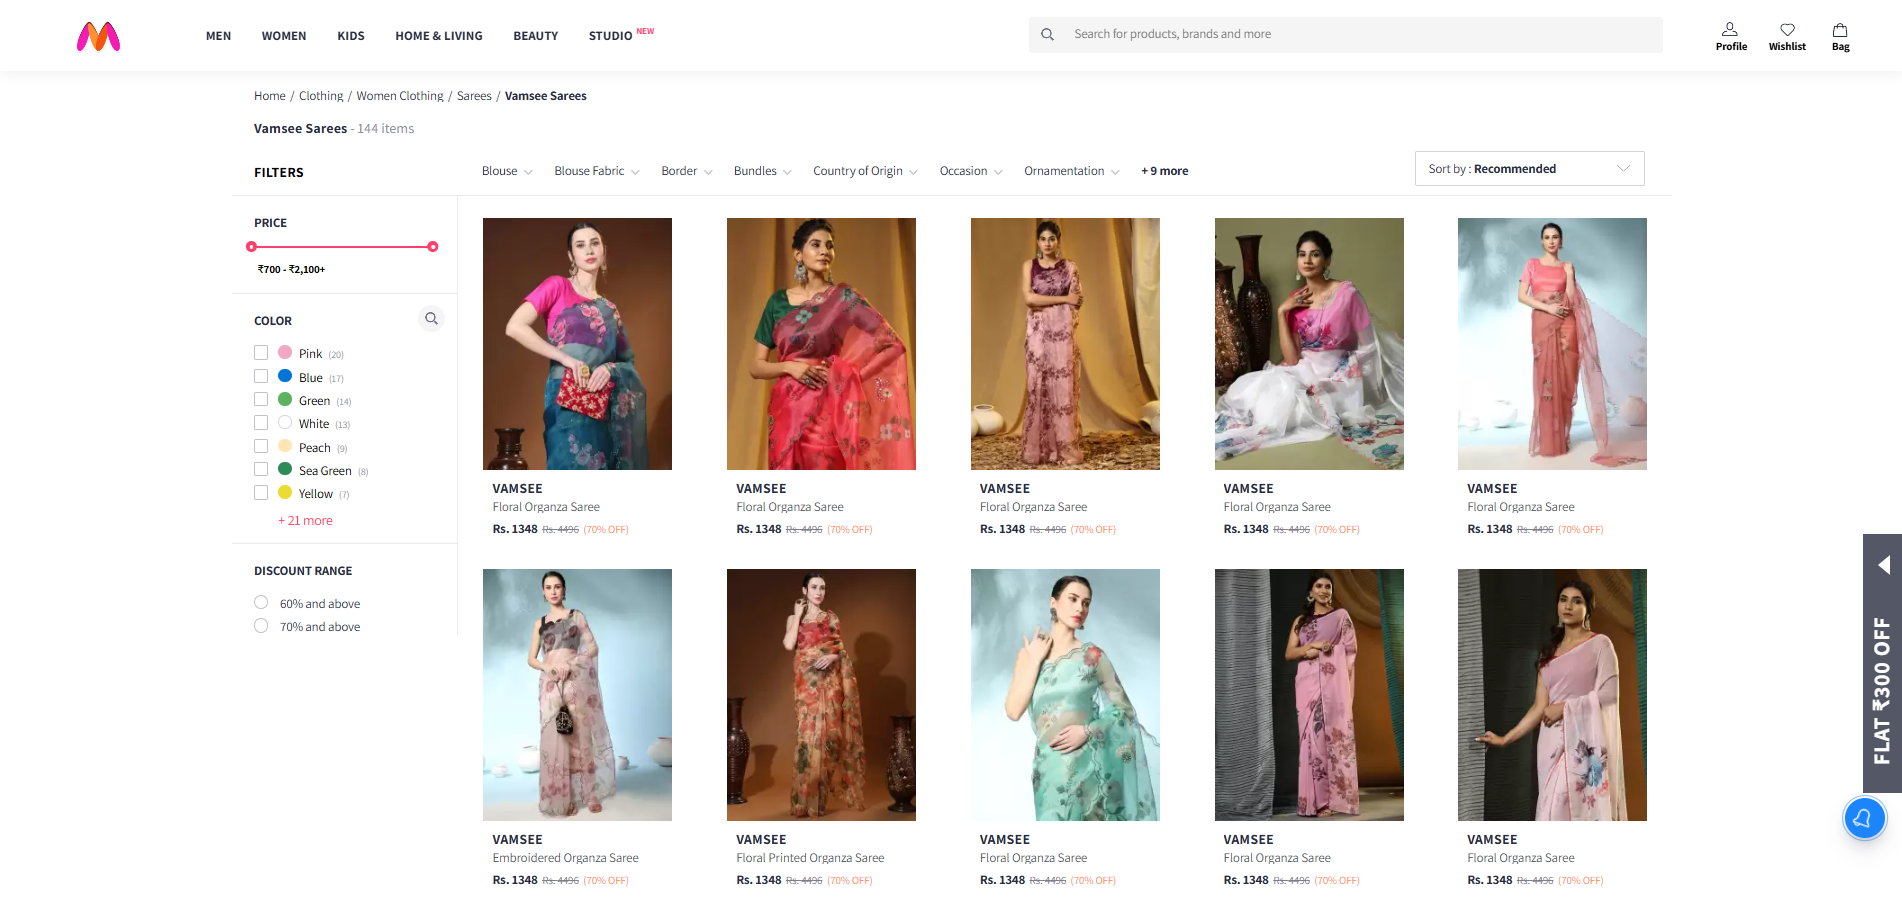This screenshot has width=1902, height=909.
Task: Go to Sarees breadcrumb link
Action: 474,96
